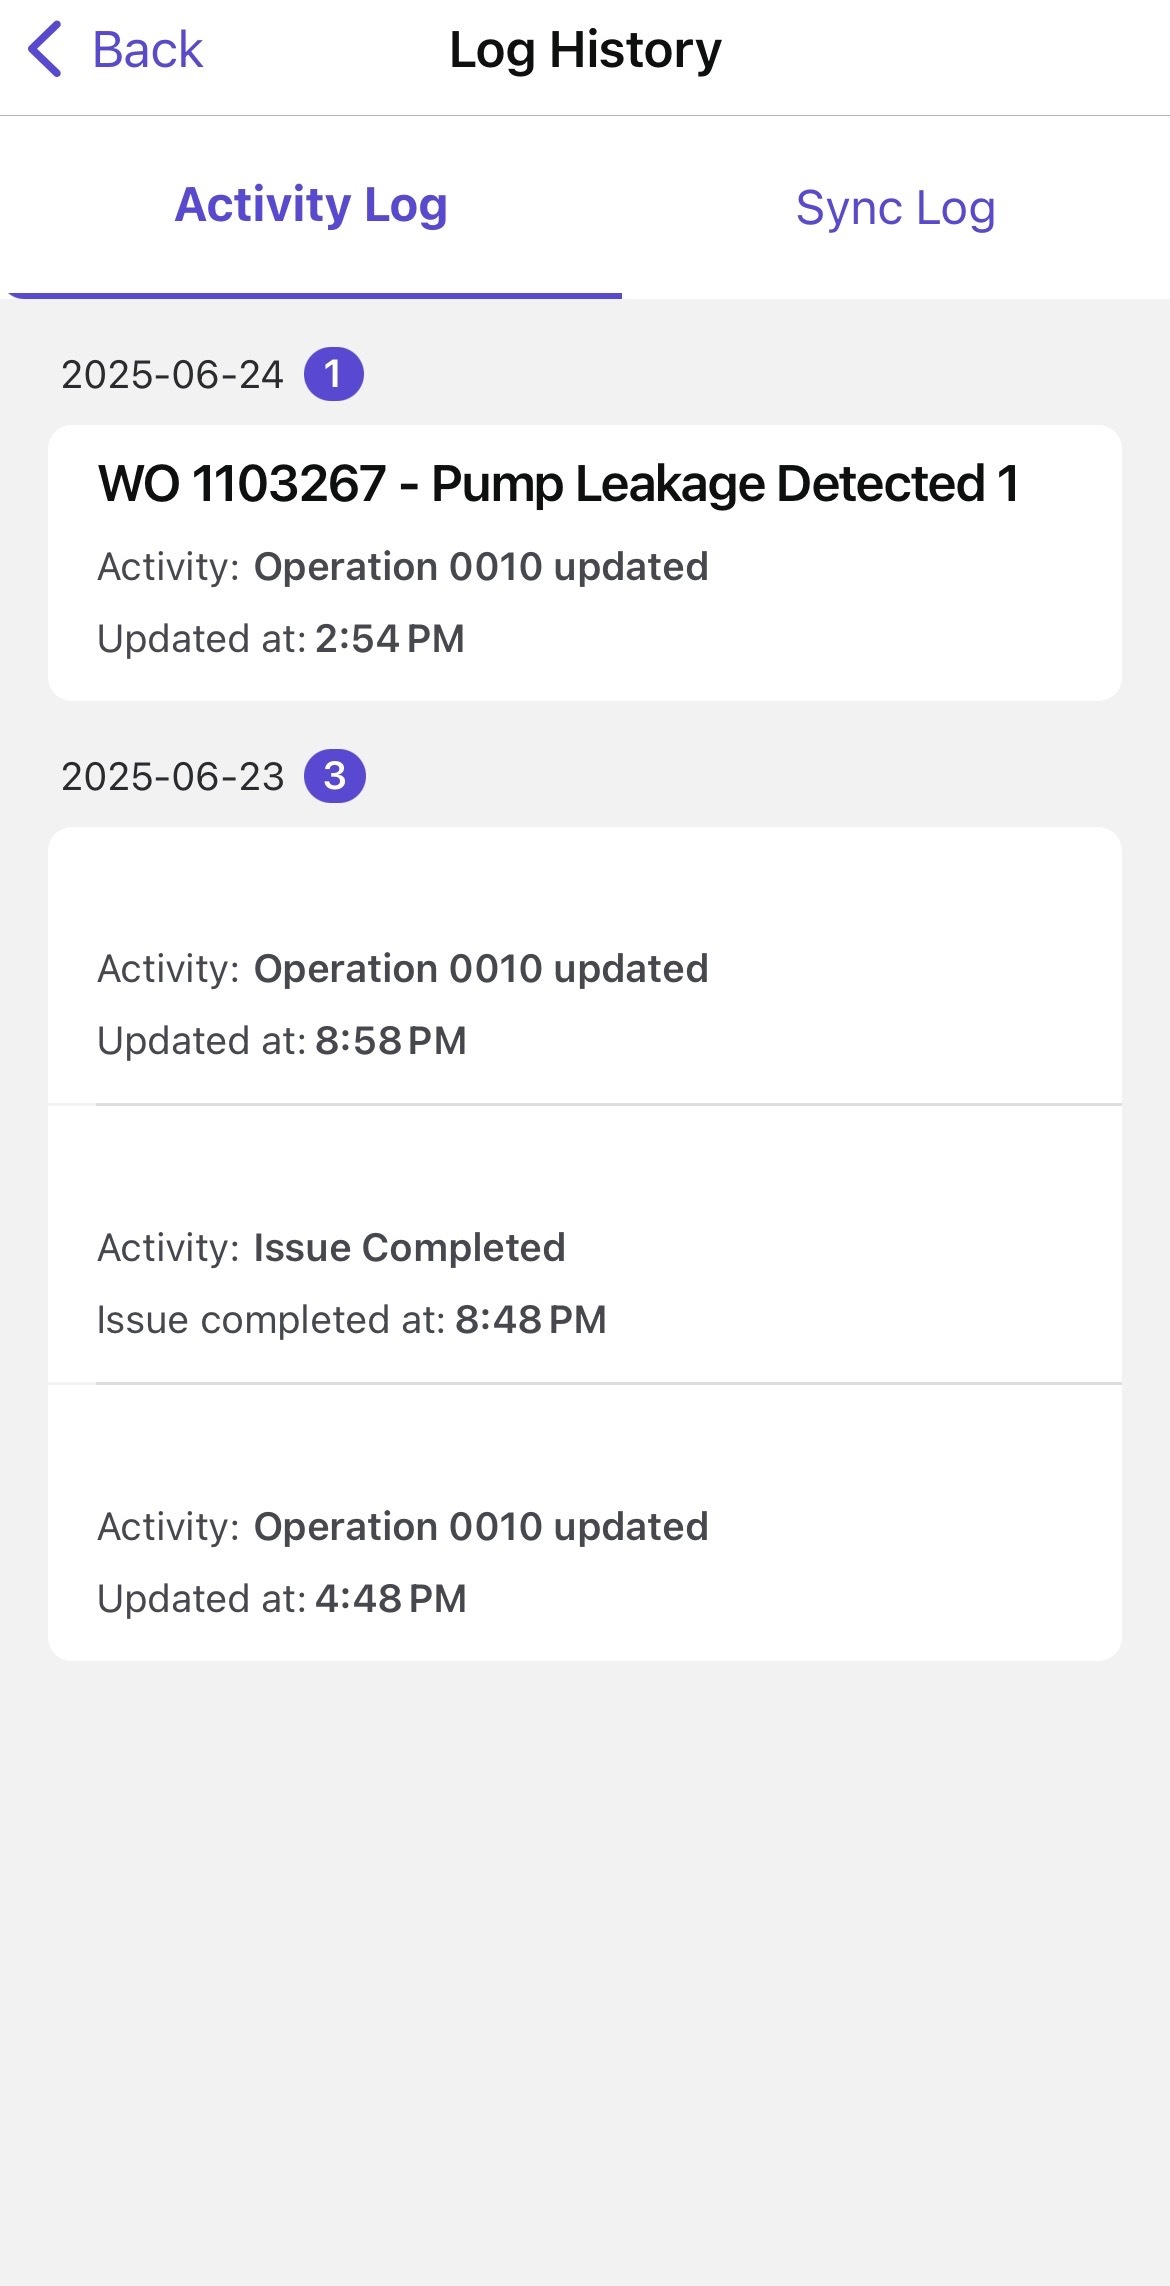Click the 2025-06-24 date header

[x=172, y=375]
